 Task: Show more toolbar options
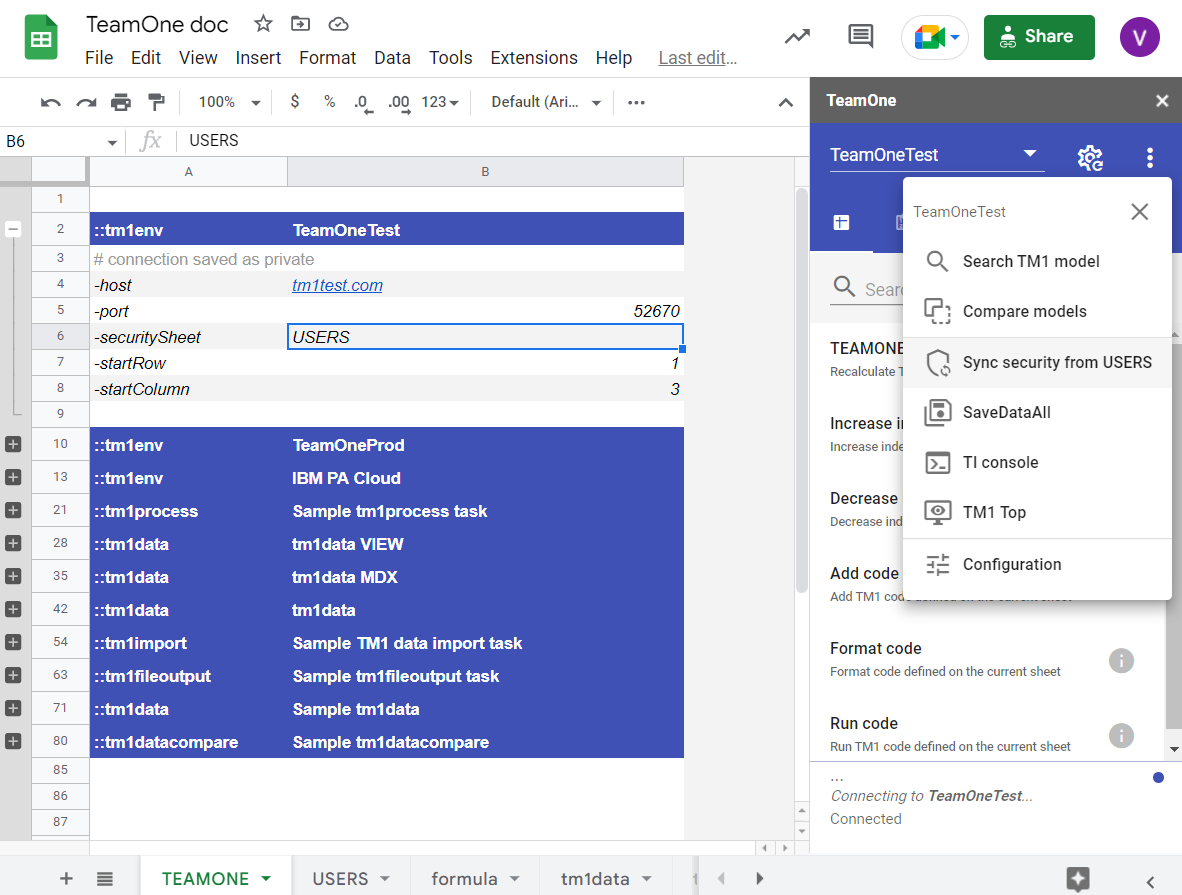[x=636, y=103]
